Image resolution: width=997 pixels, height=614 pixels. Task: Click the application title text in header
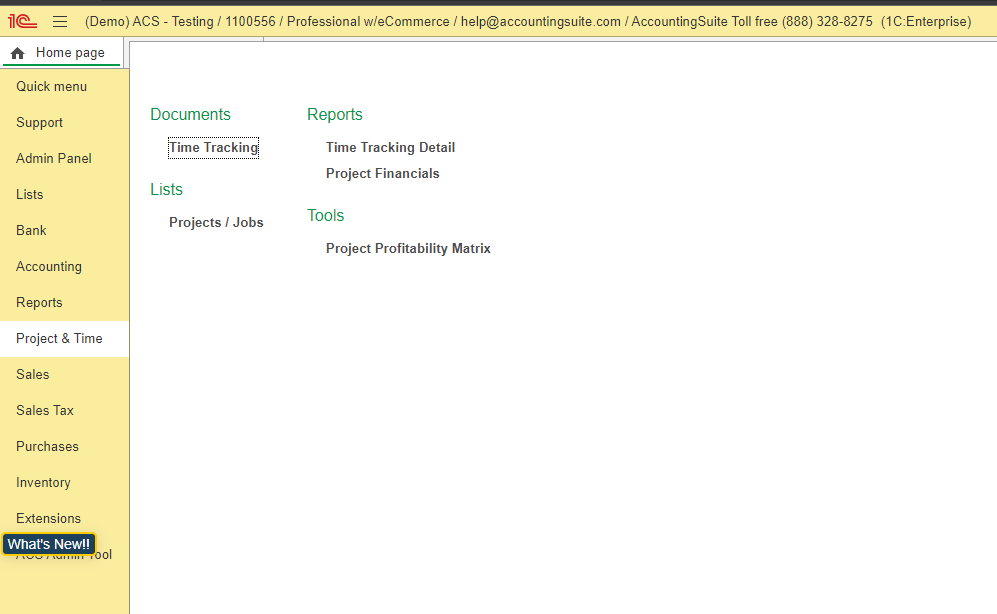[x=528, y=22]
